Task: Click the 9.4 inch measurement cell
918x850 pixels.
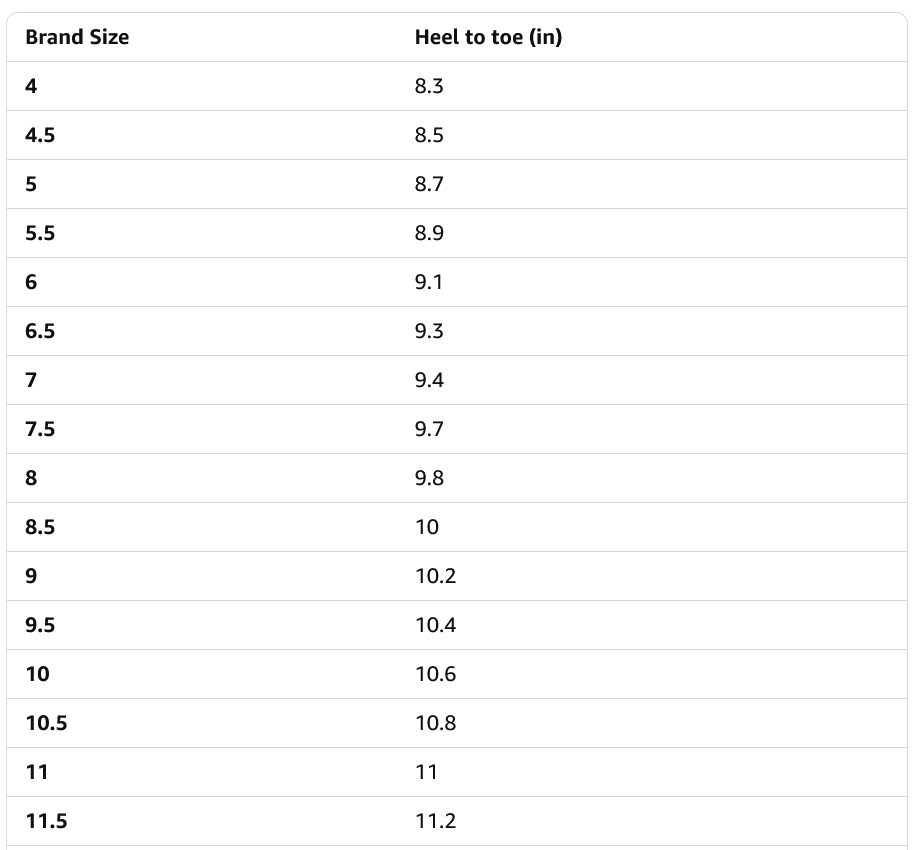Action: tap(429, 380)
